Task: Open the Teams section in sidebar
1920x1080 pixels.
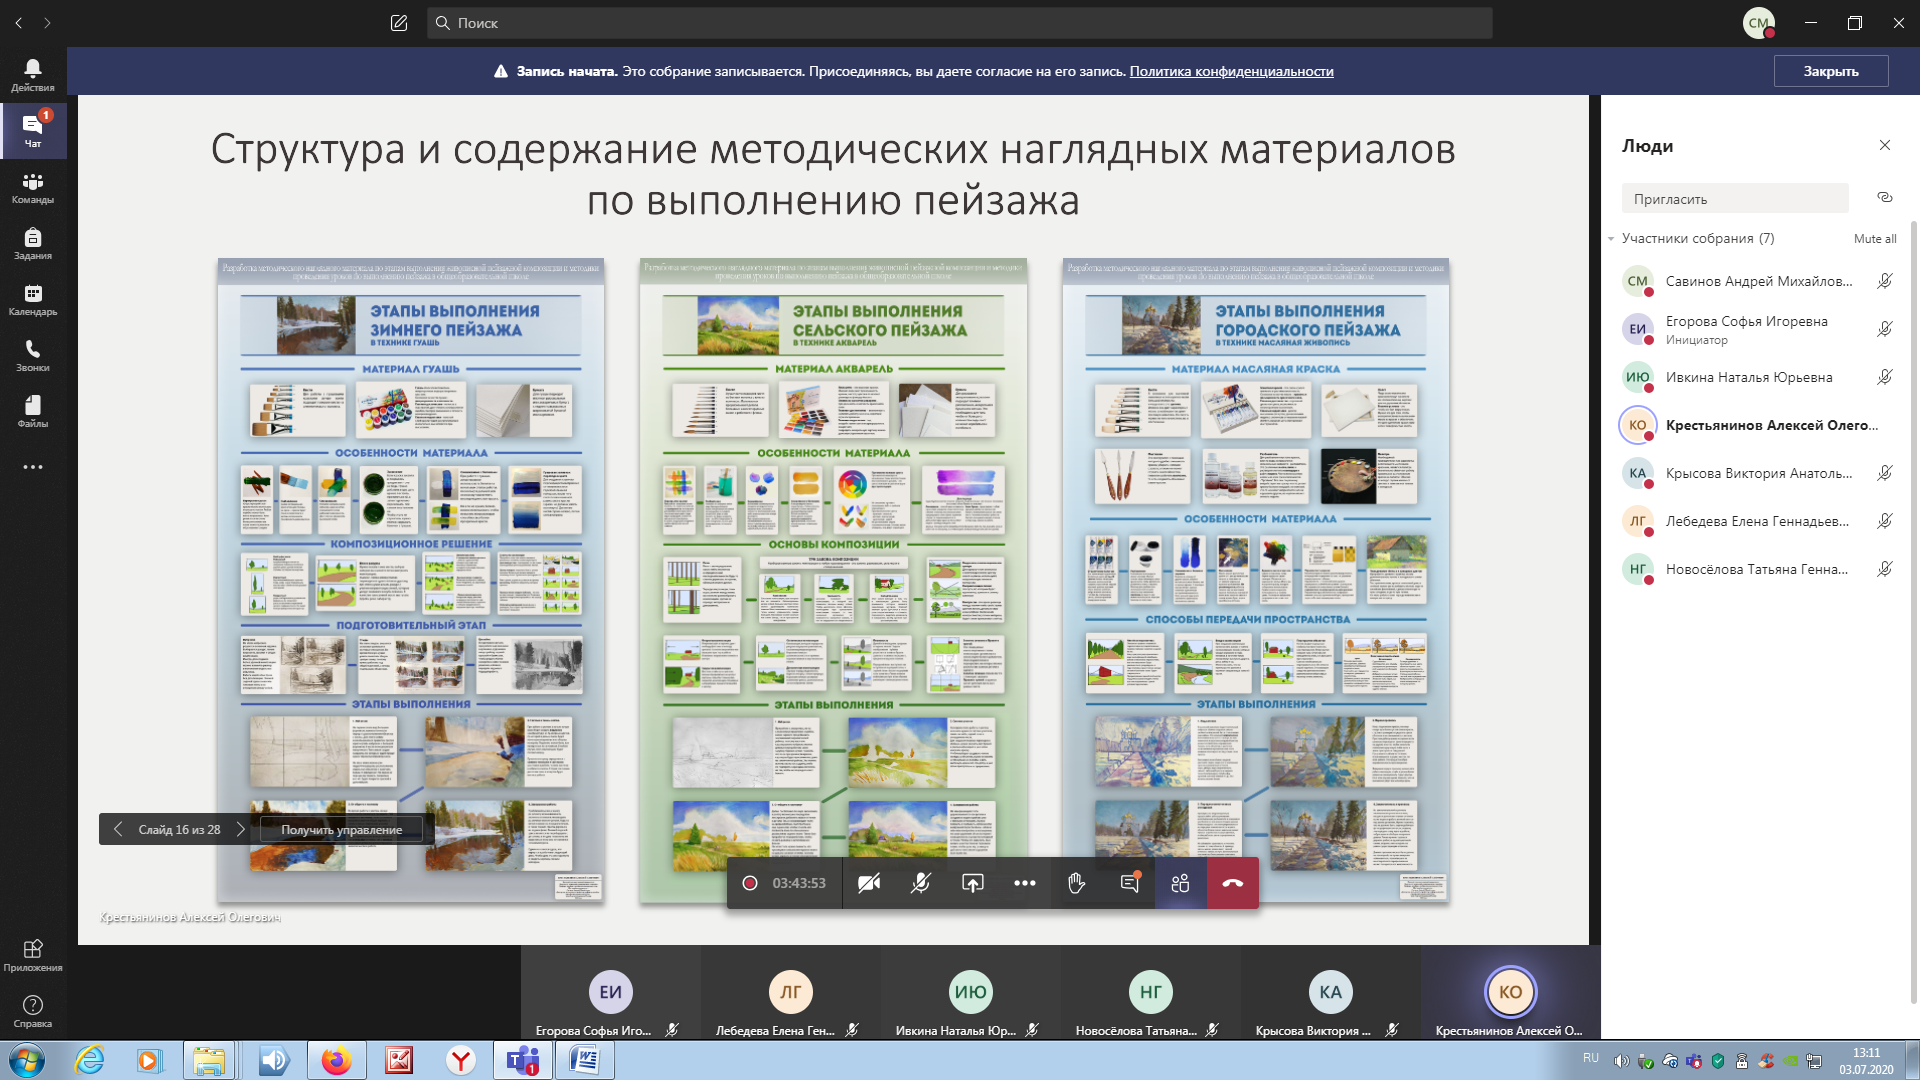Action: click(33, 187)
